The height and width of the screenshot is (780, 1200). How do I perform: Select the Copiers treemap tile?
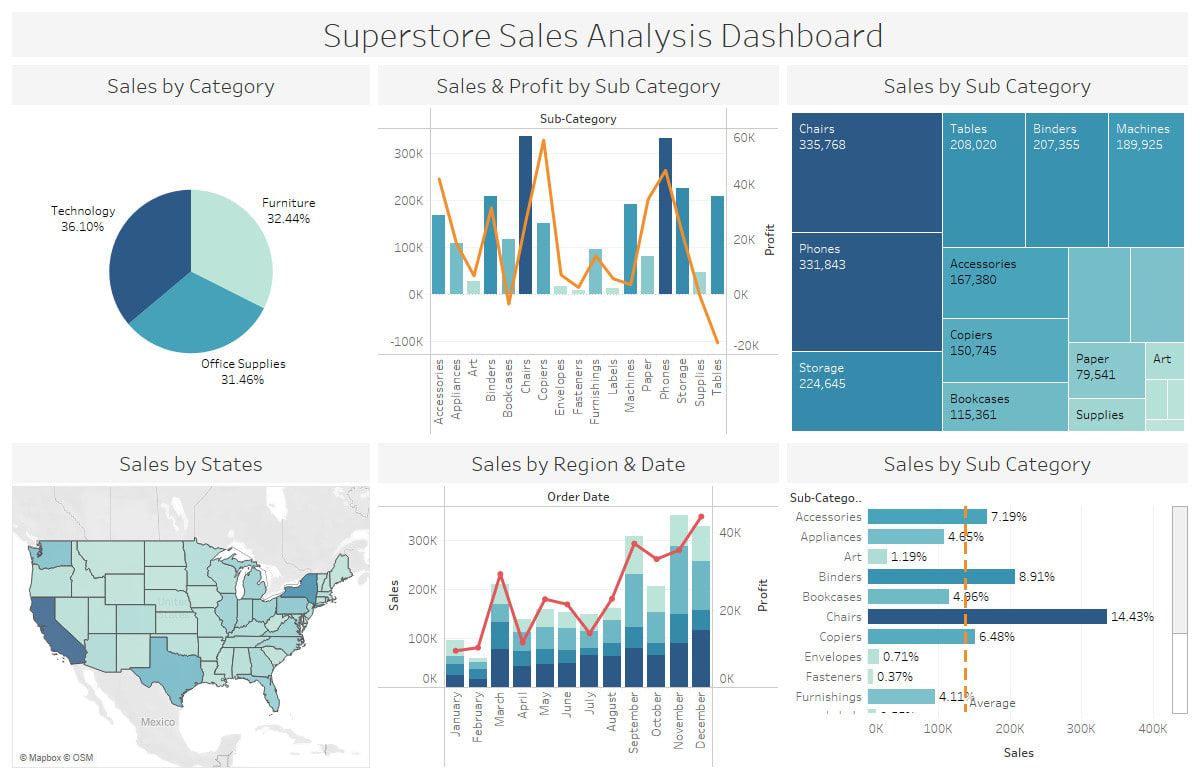tap(1005, 350)
